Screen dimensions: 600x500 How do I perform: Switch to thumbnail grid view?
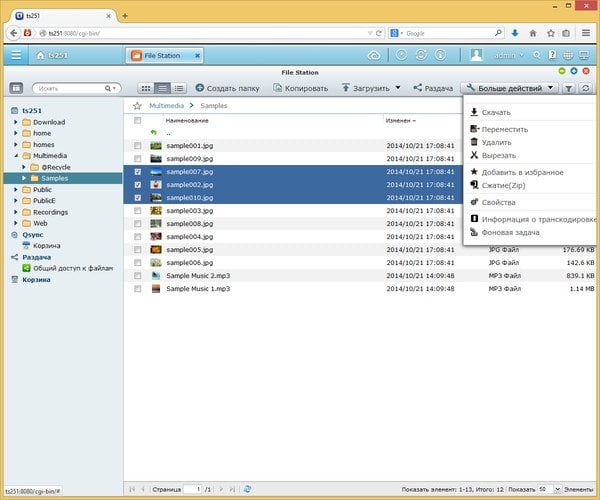click(x=146, y=88)
